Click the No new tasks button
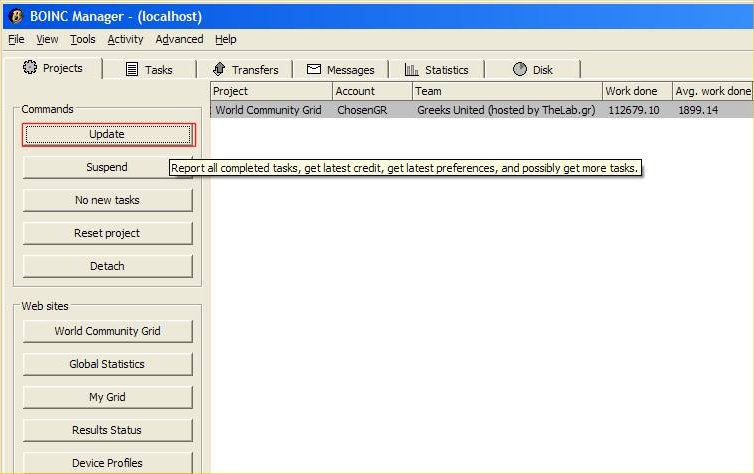 coord(107,200)
